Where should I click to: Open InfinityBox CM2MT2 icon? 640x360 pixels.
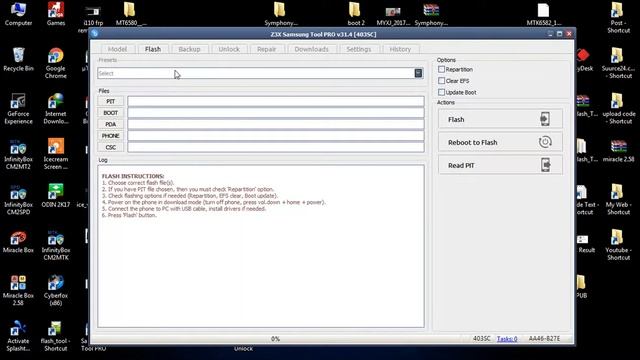tap(18, 154)
